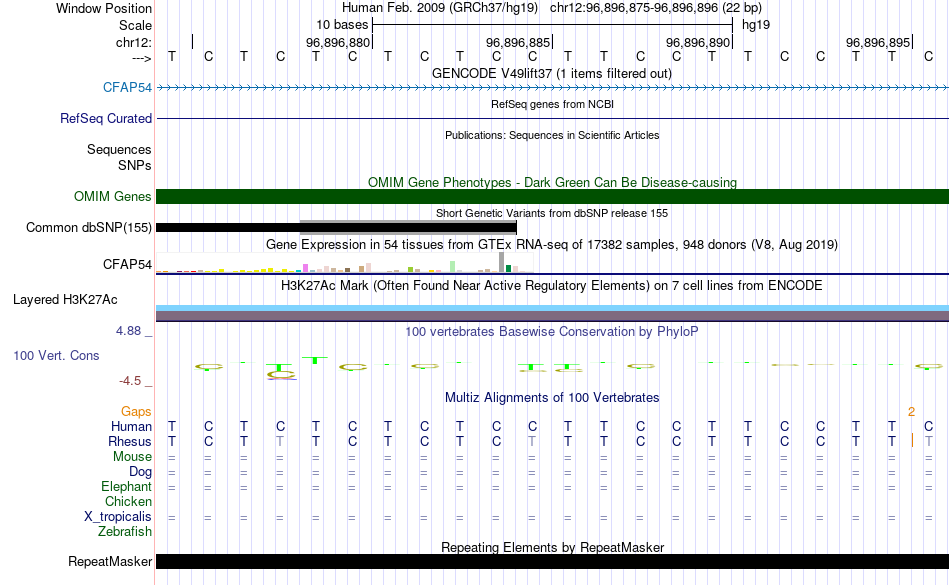Click the 'Scale' ruler label
This screenshot has width=950, height=585.
pos(135,25)
